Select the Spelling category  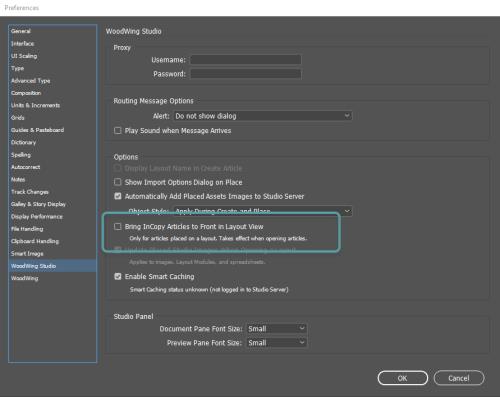21,155
